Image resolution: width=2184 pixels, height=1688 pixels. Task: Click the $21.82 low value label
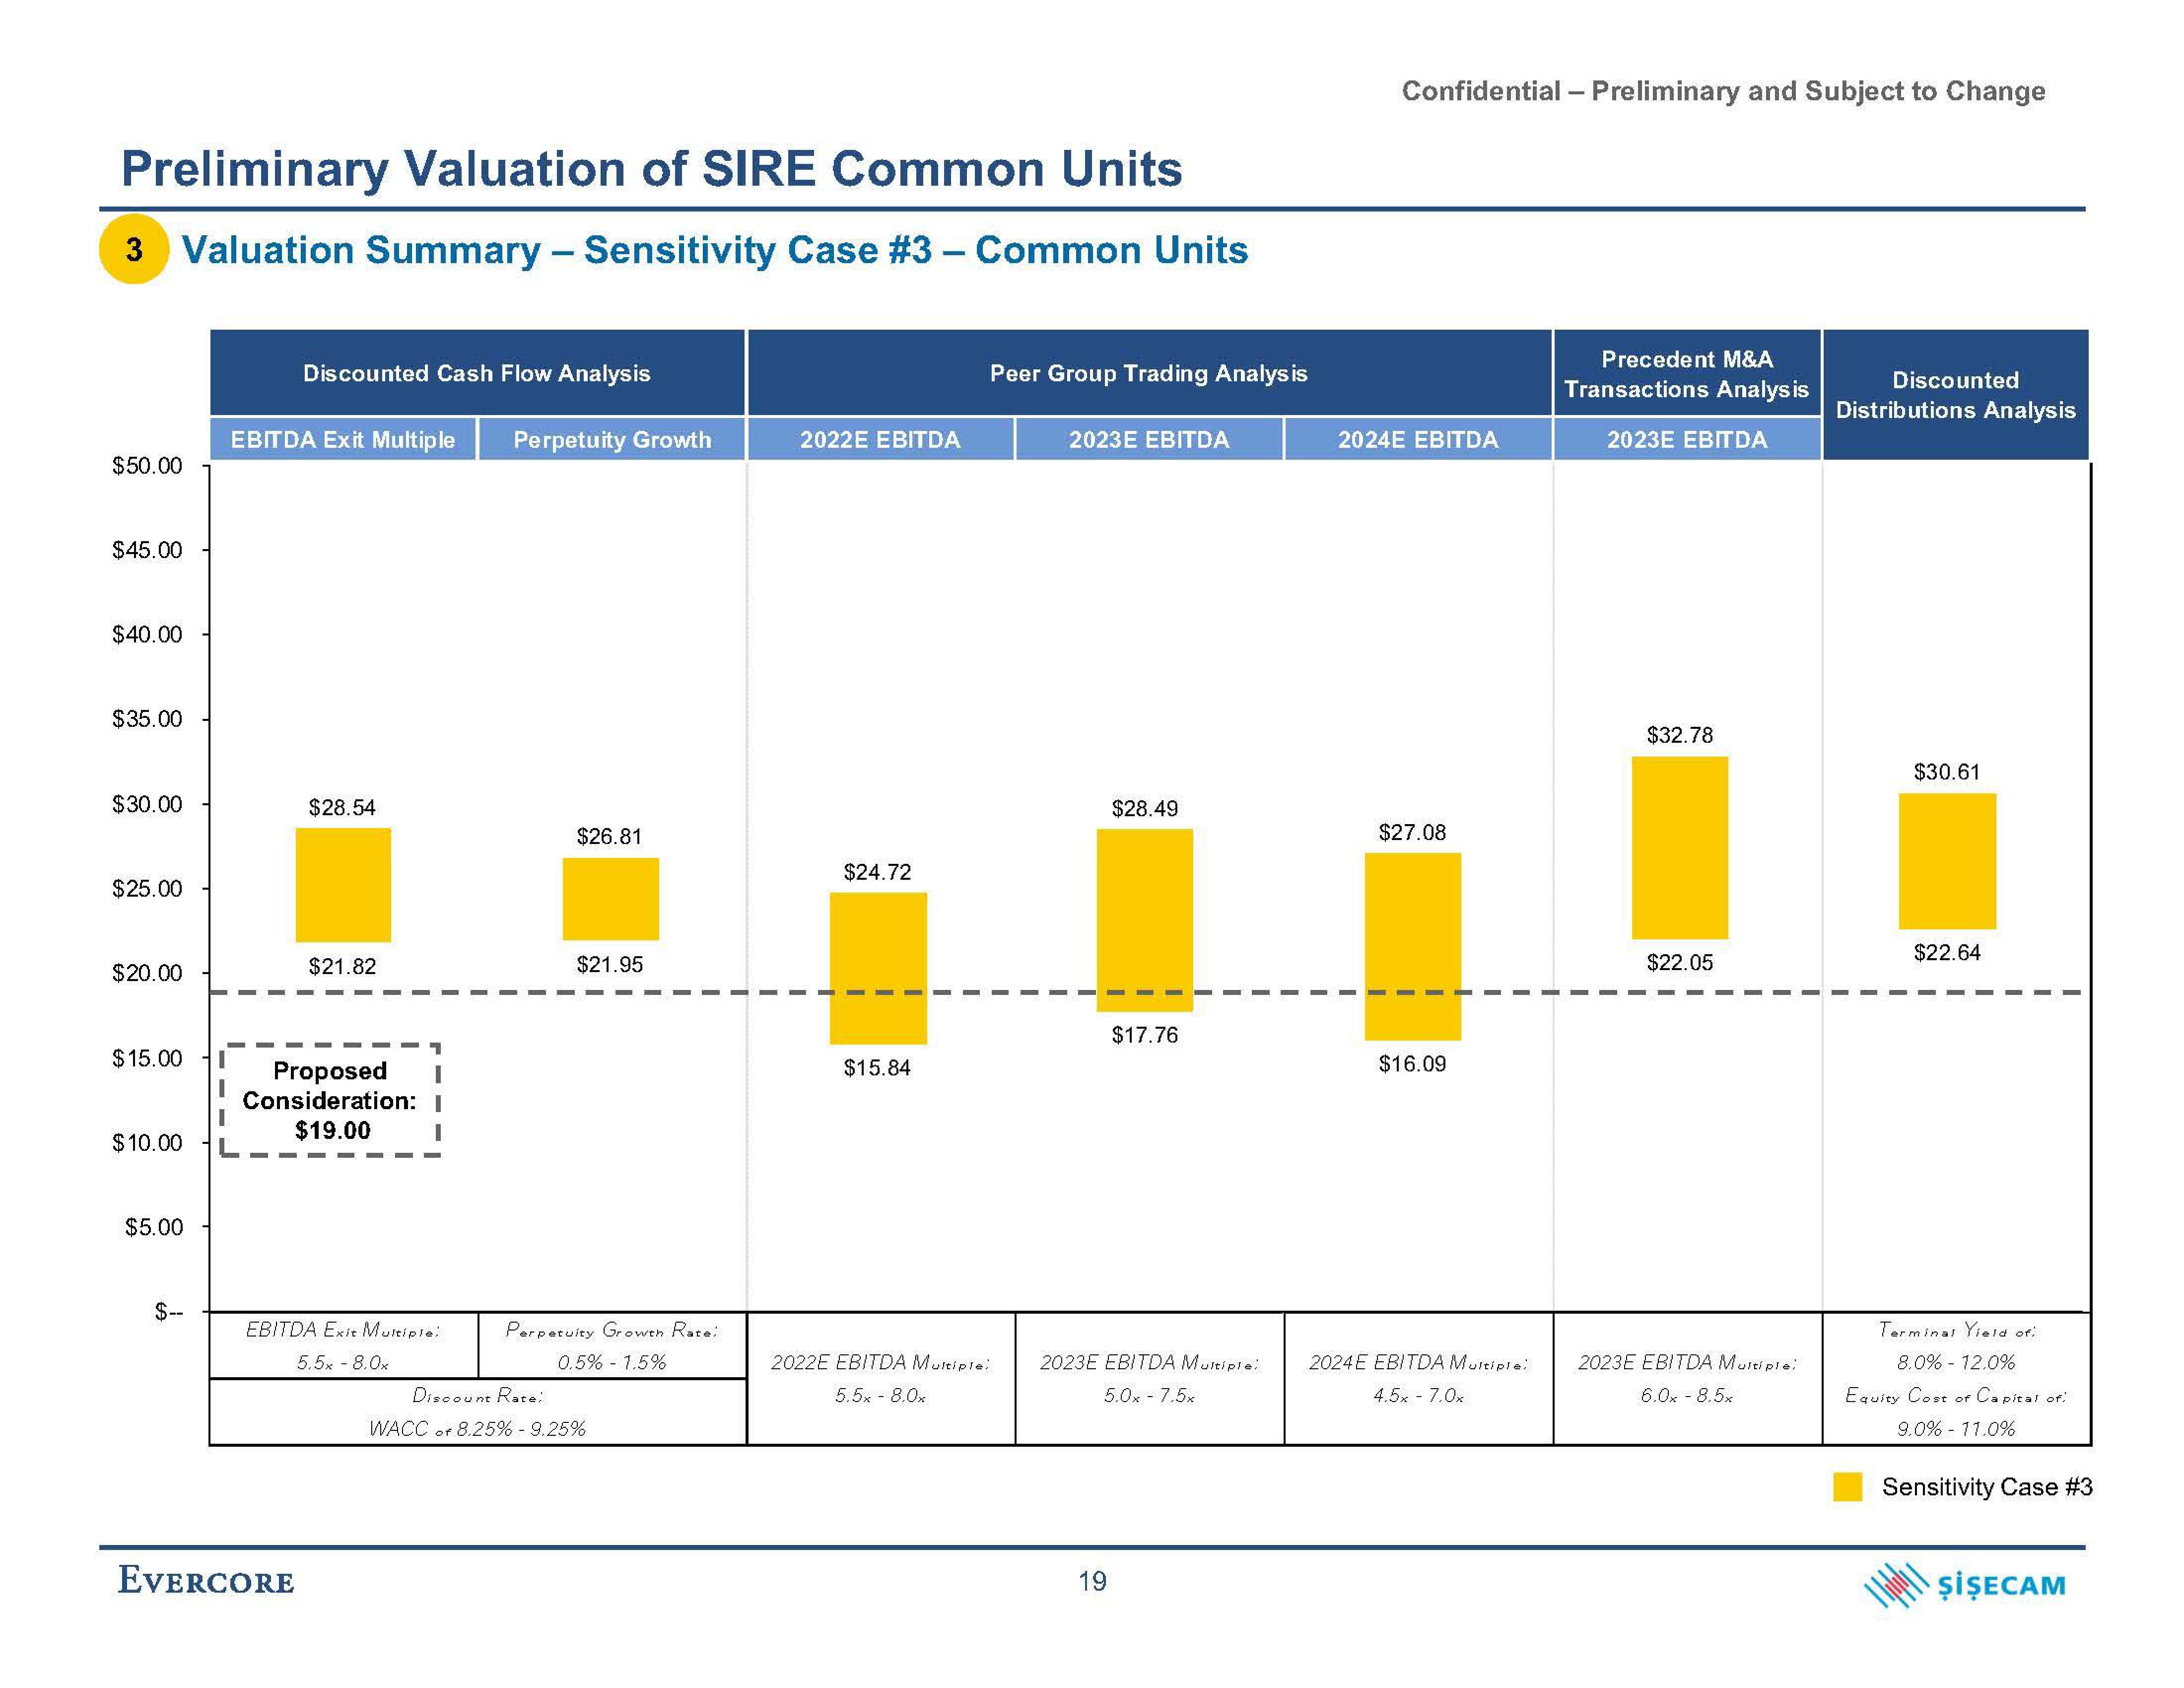pyautogui.click(x=342, y=966)
